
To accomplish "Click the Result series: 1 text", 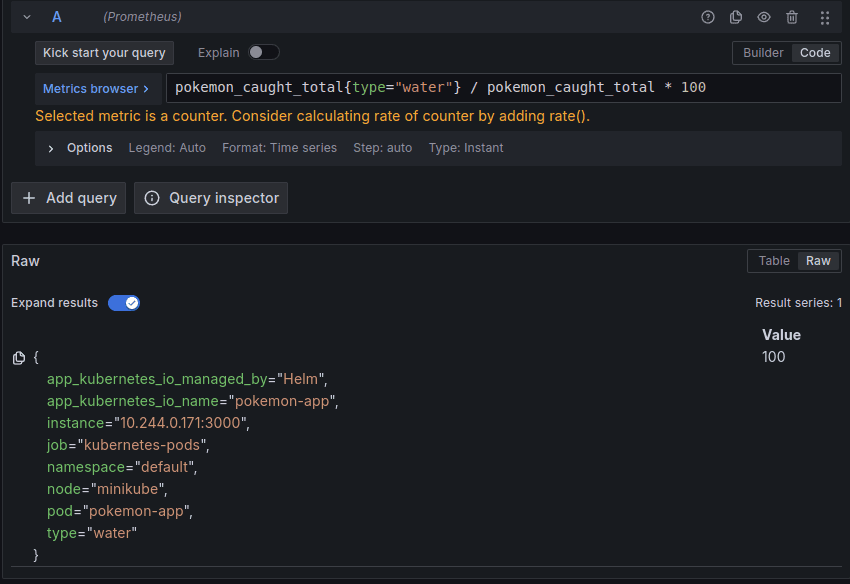I will click(798, 303).
